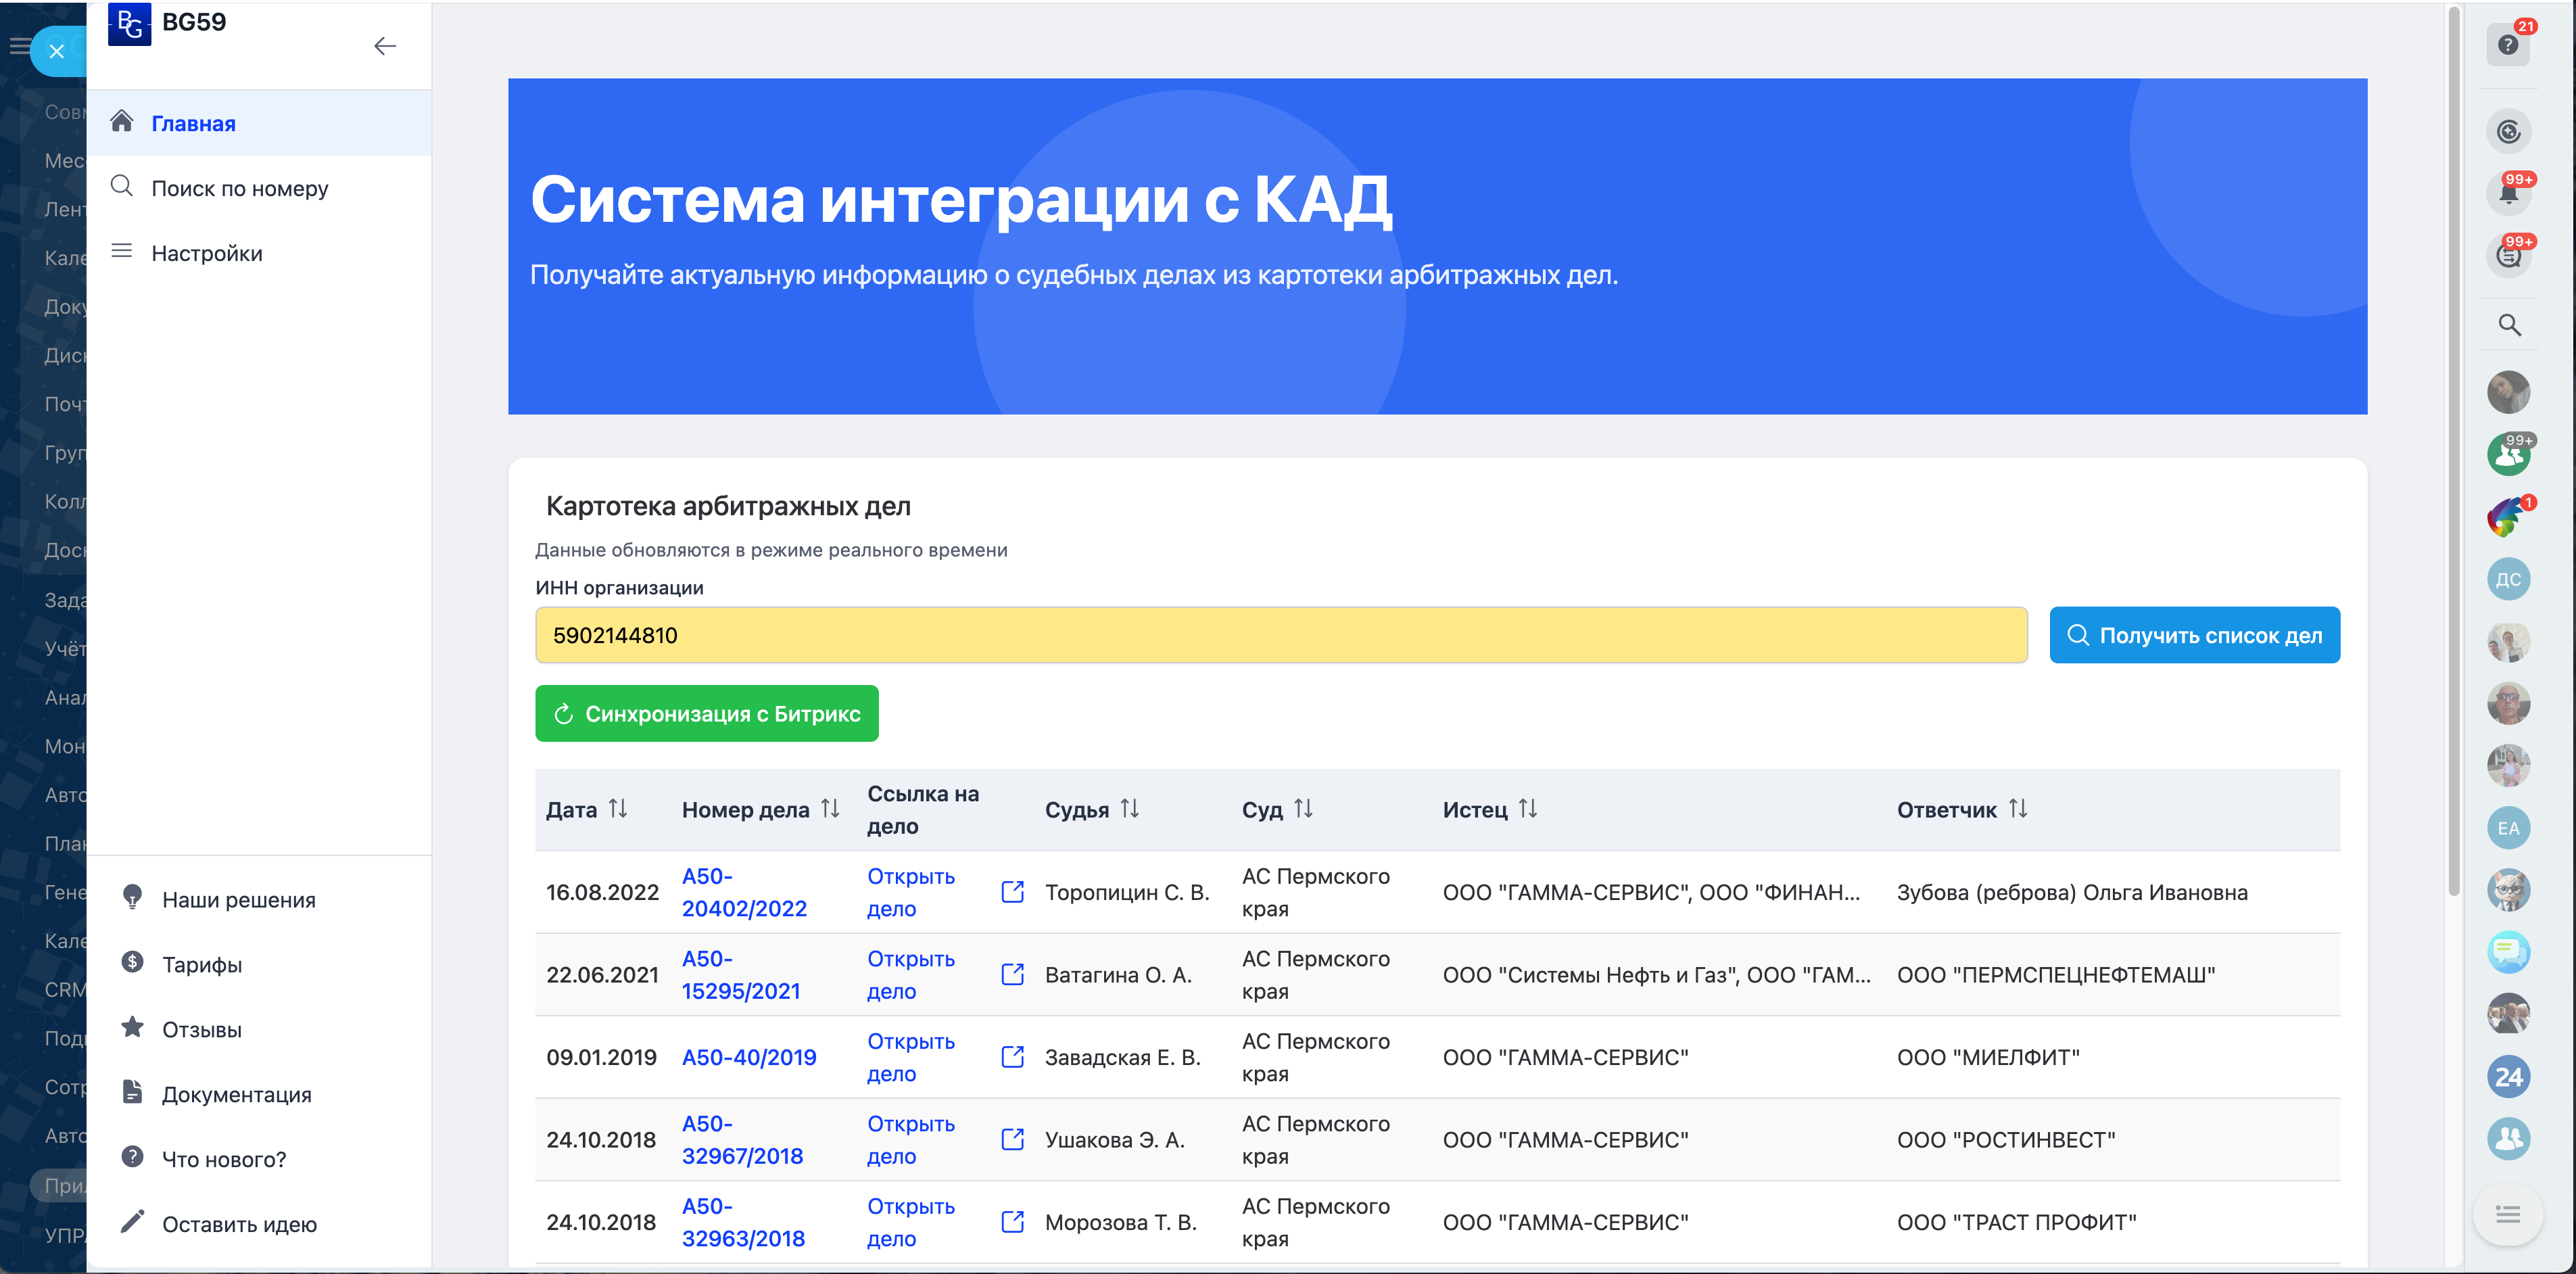Viewport: 2576px width, 1274px height.
Task: Open the search magnifier in right panel
Action: tap(2508, 325)
